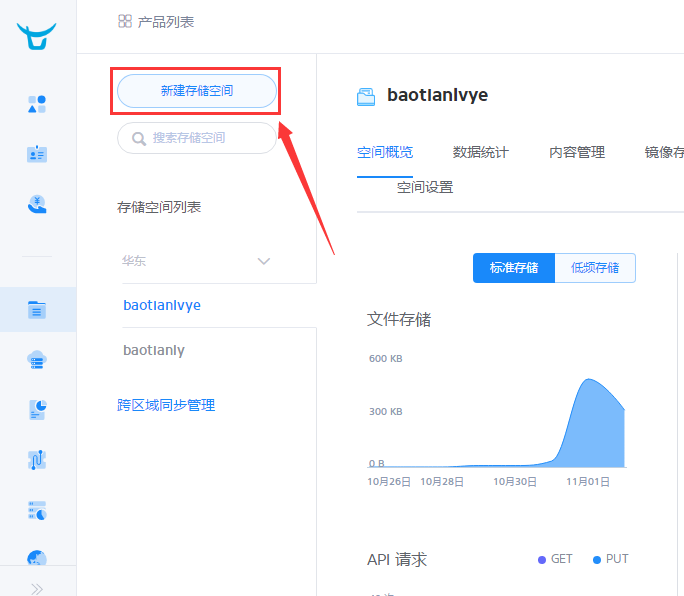Screen dimensions: 684x596
Task: Toggle the GET legend series
Action: (555, 559)
